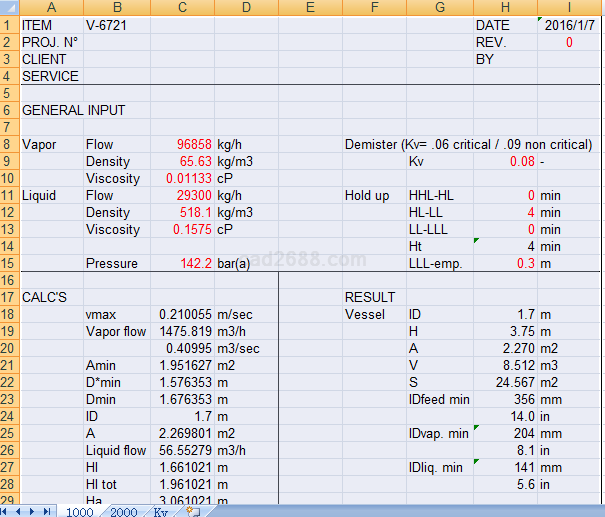Jump to last sheet using navigation arrow
605x517 pixels.
click(x=48, y=511)
